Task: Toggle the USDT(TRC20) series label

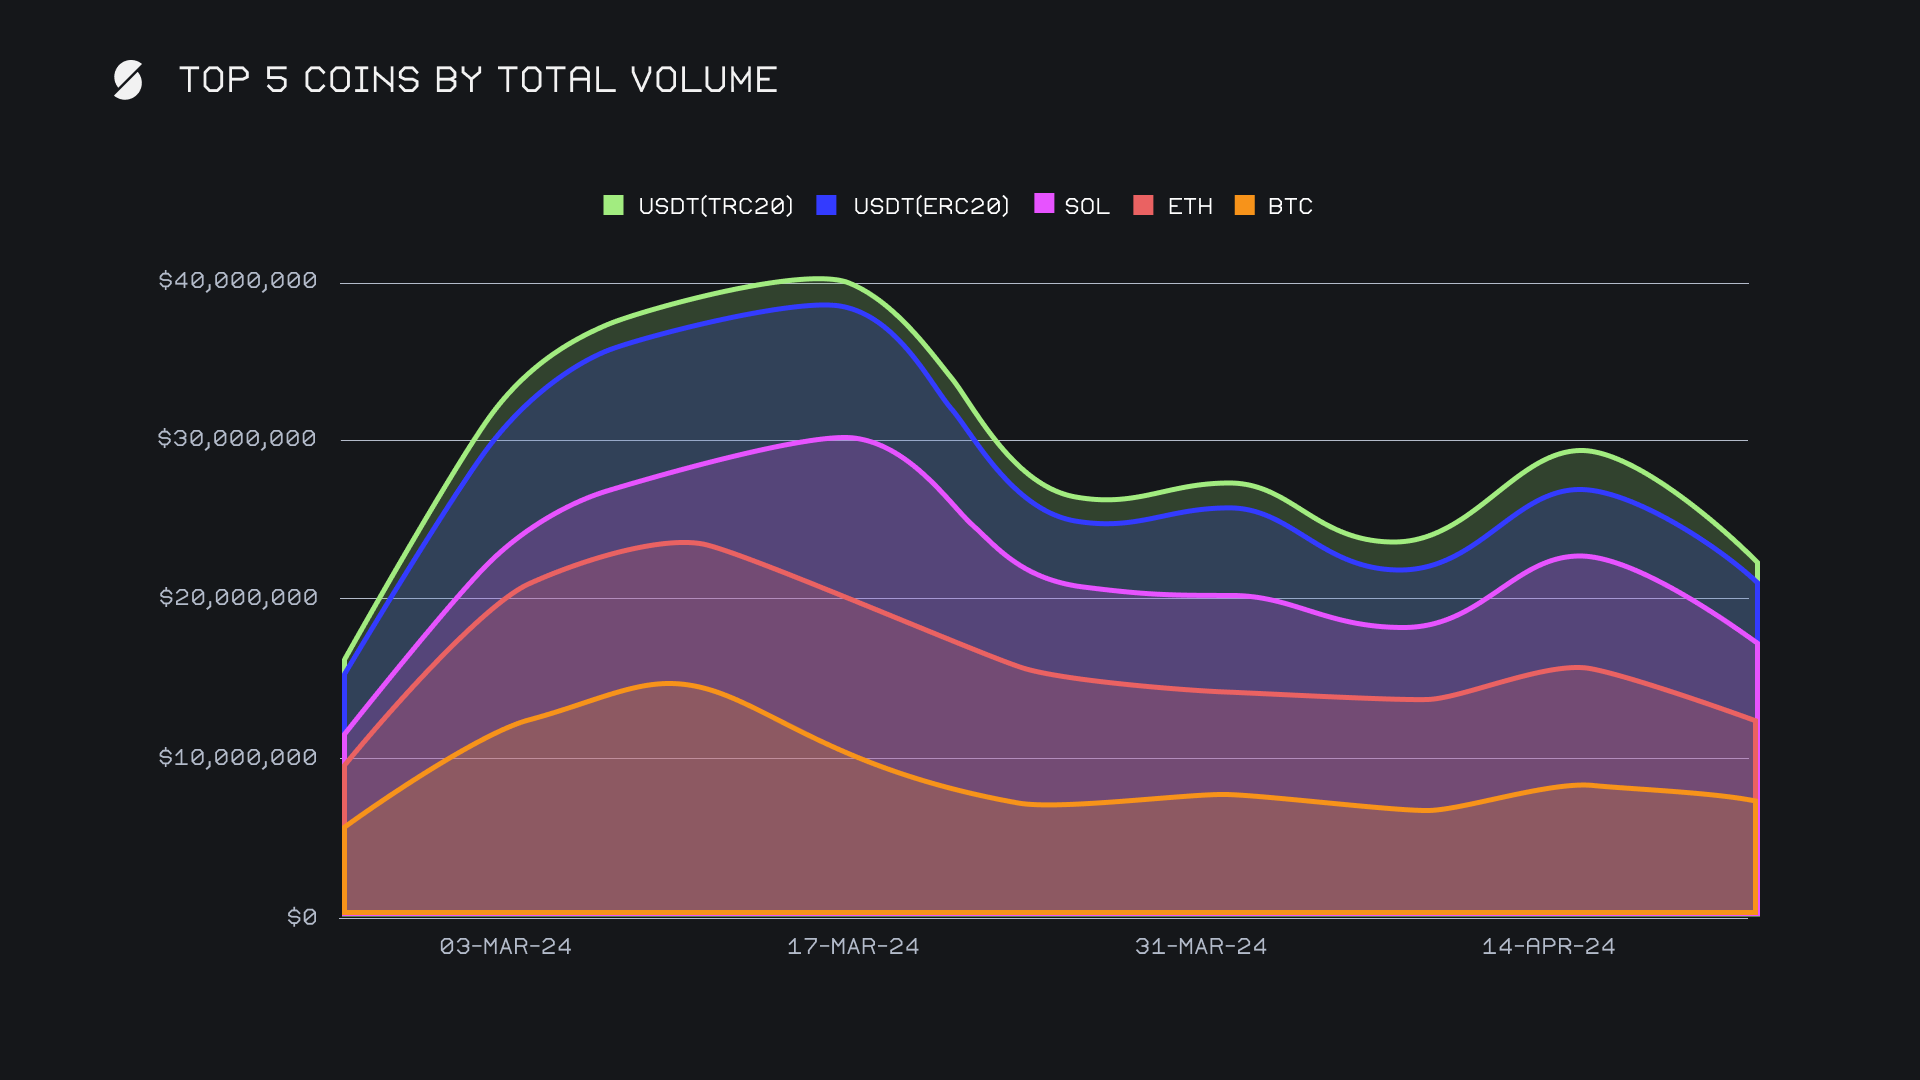Action: [715, 206]
